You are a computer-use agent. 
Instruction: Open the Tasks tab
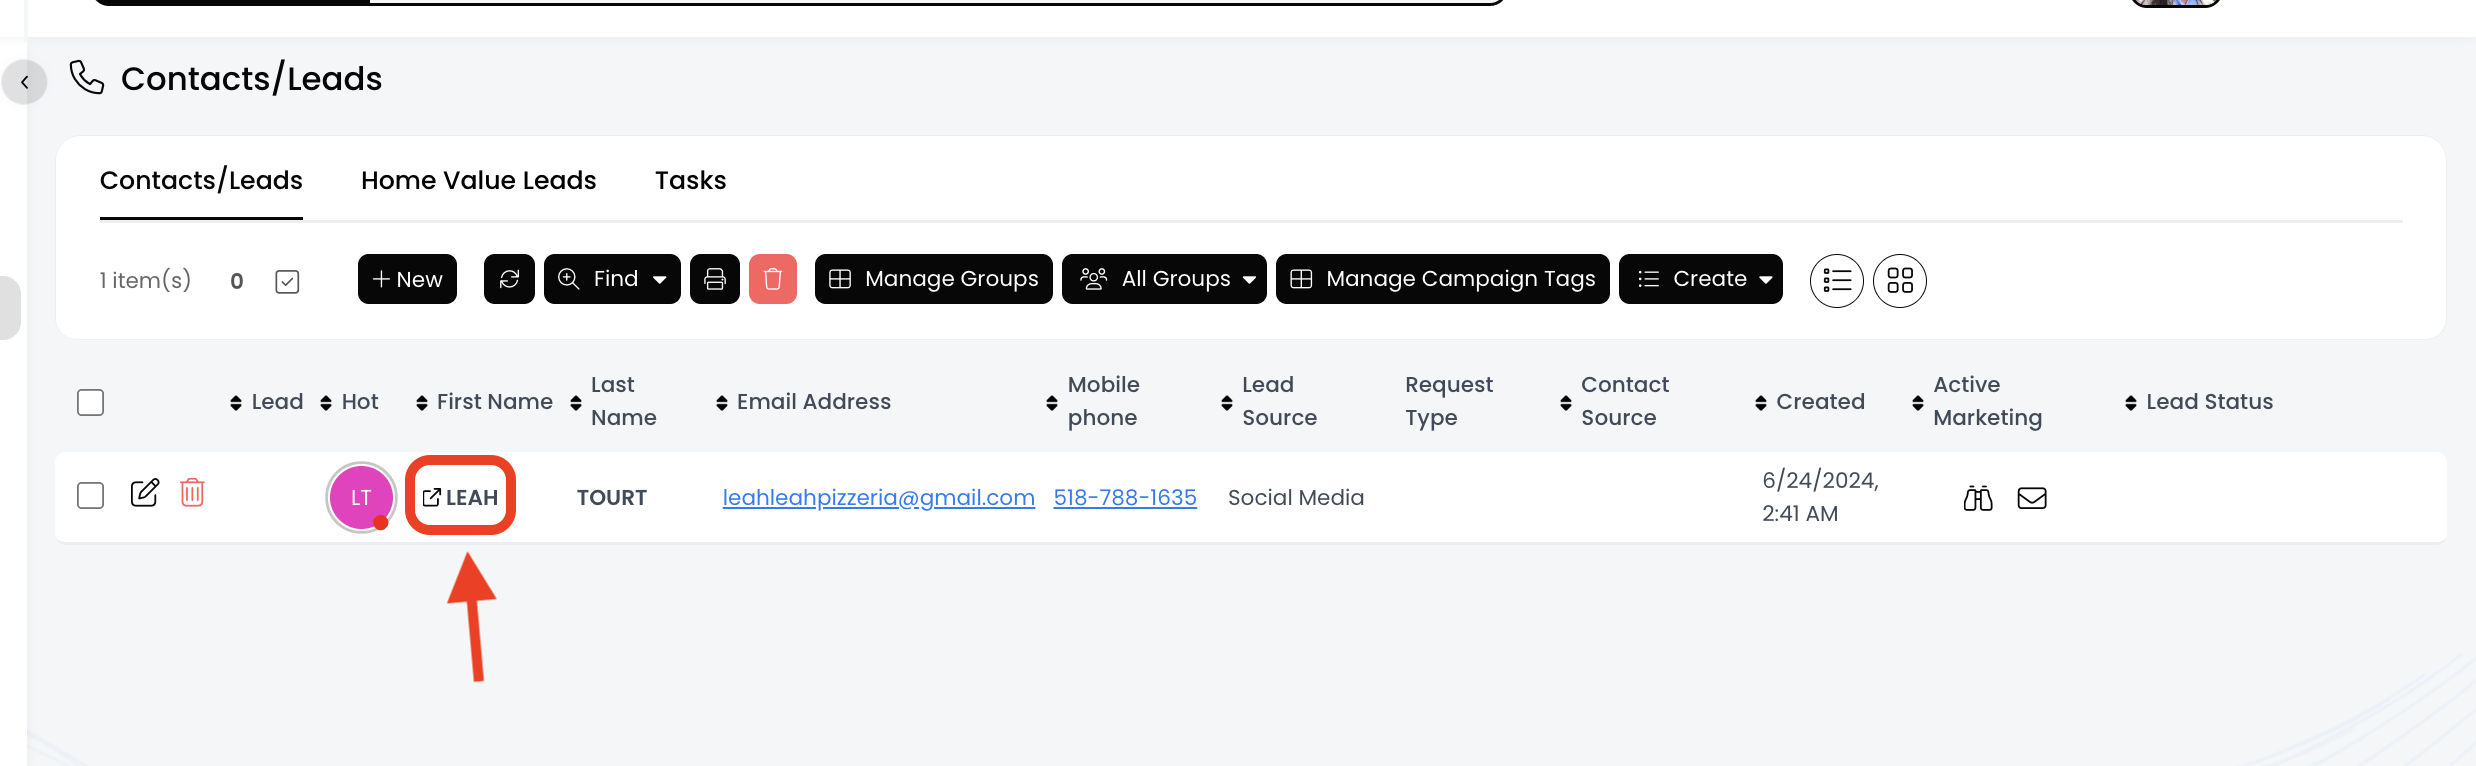pos(690,180)
